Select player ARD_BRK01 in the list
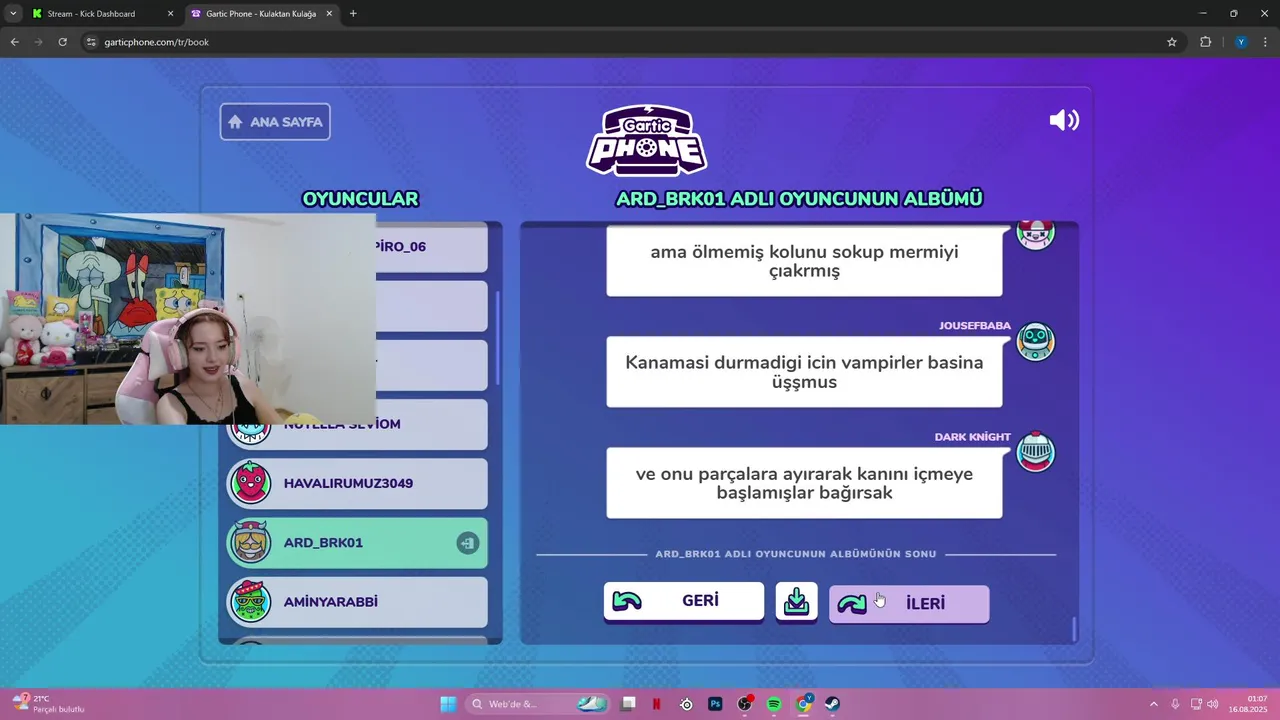This screenshot has width=1280, height=720. pos(357,543)
